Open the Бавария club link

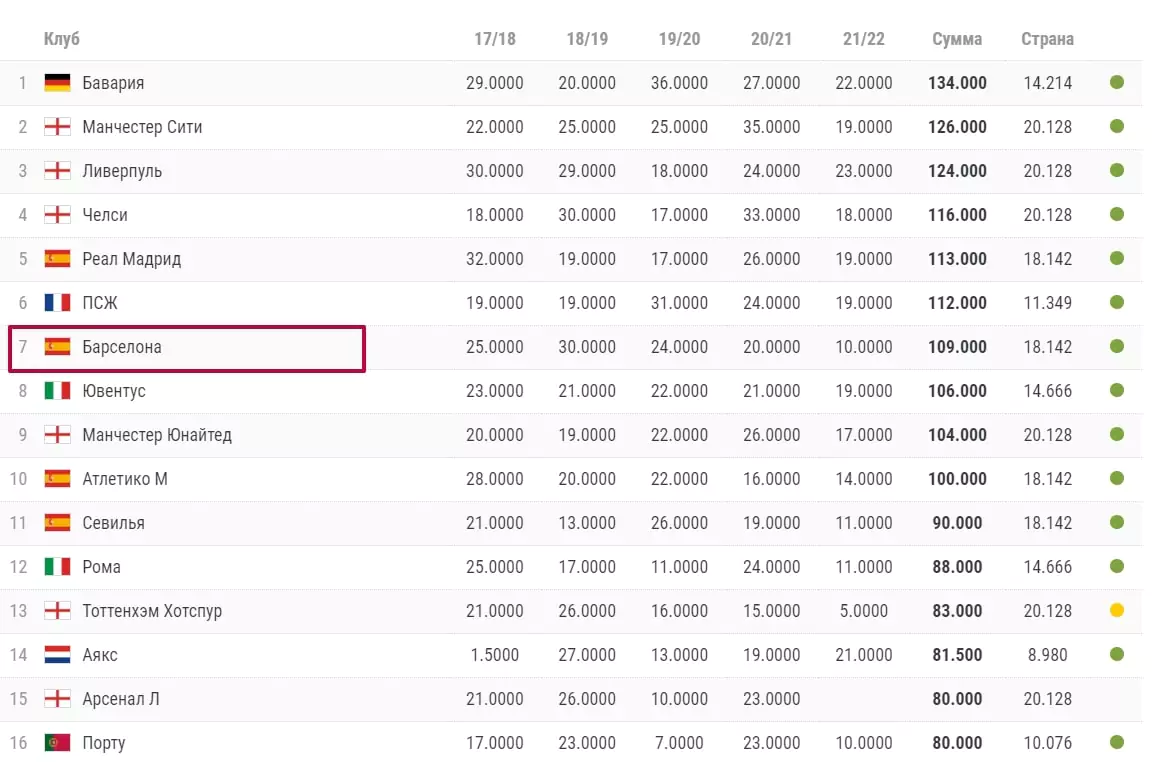point(113,82)
